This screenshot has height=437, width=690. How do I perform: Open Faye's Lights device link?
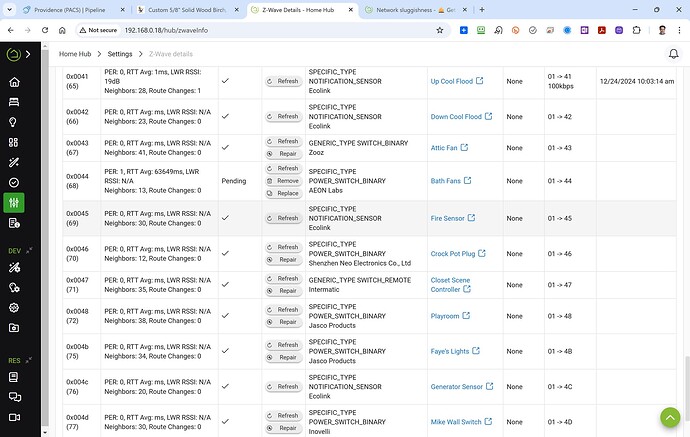click(x=450, y=351)
